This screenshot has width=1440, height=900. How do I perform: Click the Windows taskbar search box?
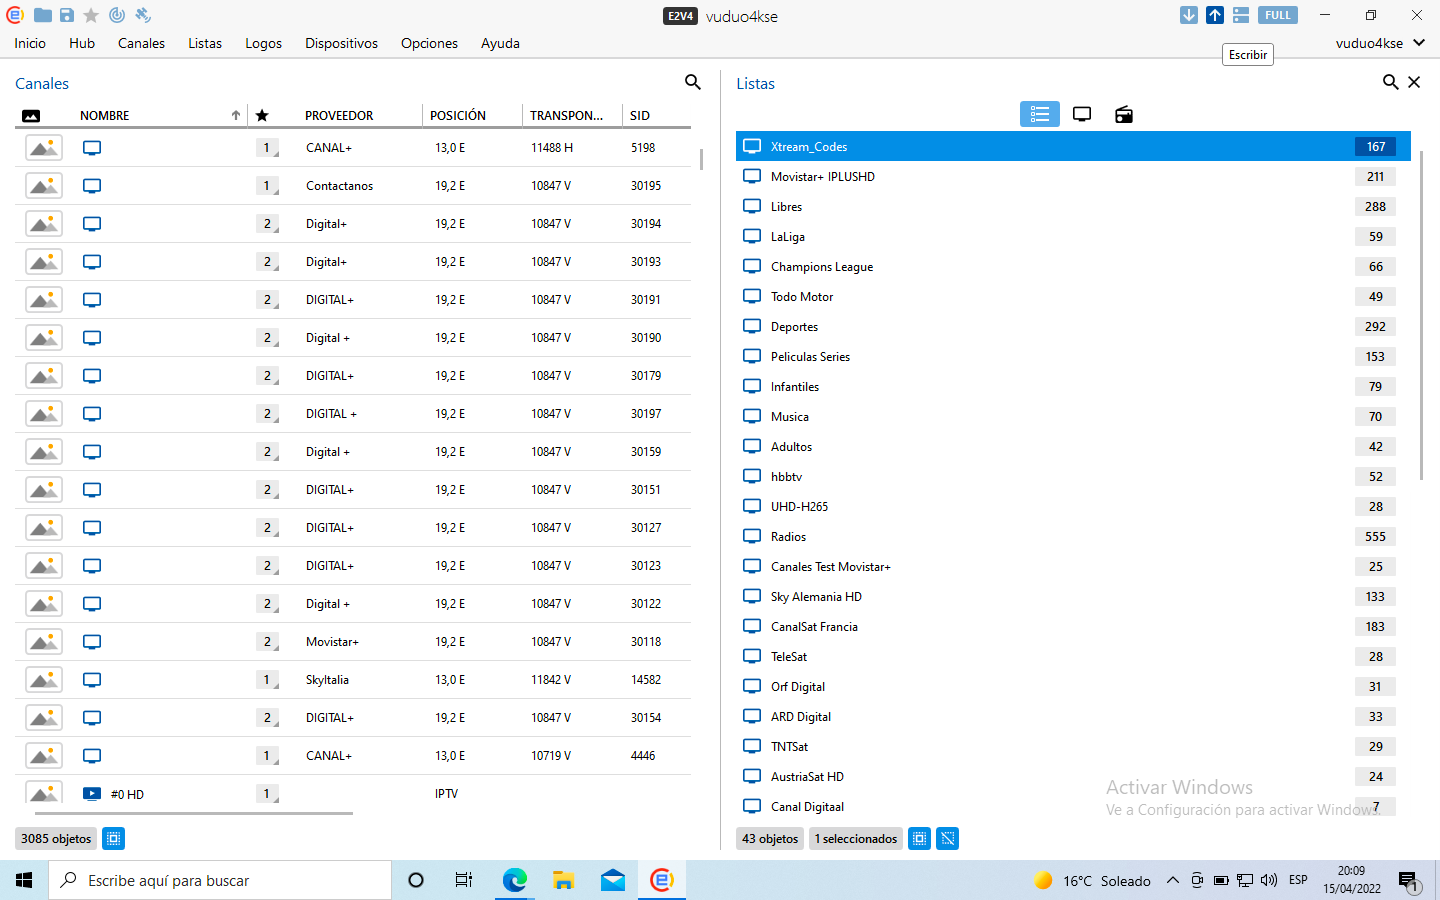click(220, 880)
